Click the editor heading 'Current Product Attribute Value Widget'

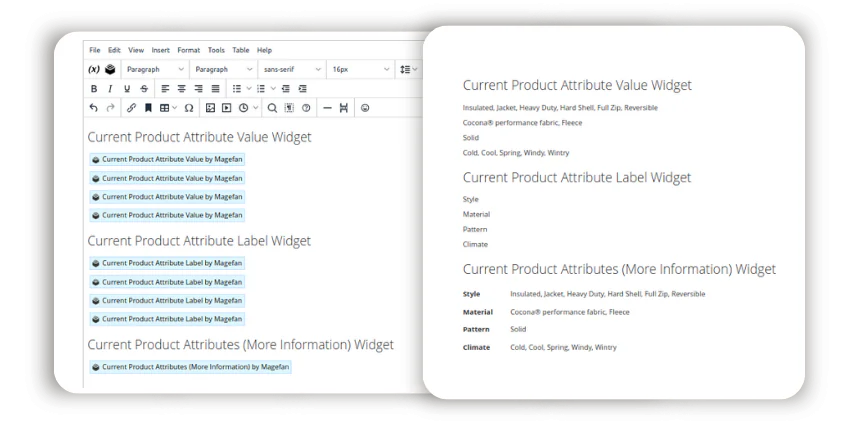pos(200,137)
